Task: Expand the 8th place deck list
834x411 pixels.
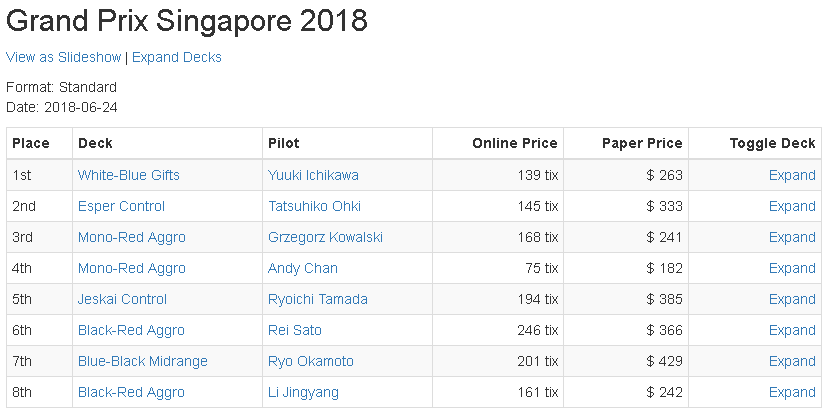Action: [792, 392]
